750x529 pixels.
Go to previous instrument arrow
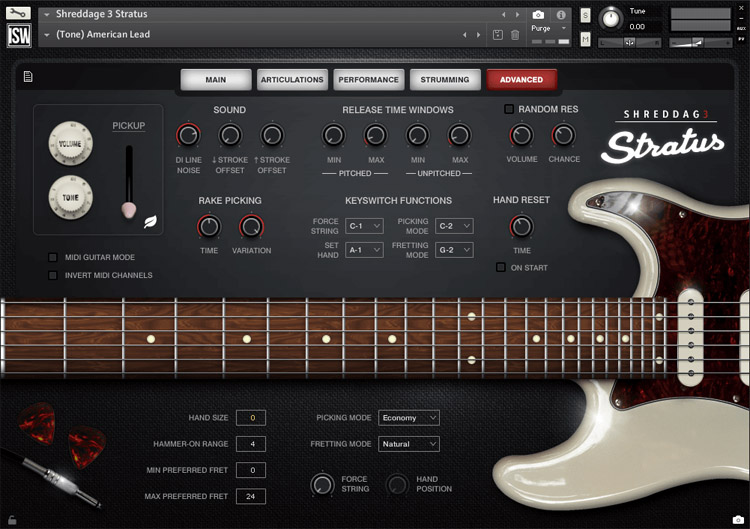click(x=504, y=15)
